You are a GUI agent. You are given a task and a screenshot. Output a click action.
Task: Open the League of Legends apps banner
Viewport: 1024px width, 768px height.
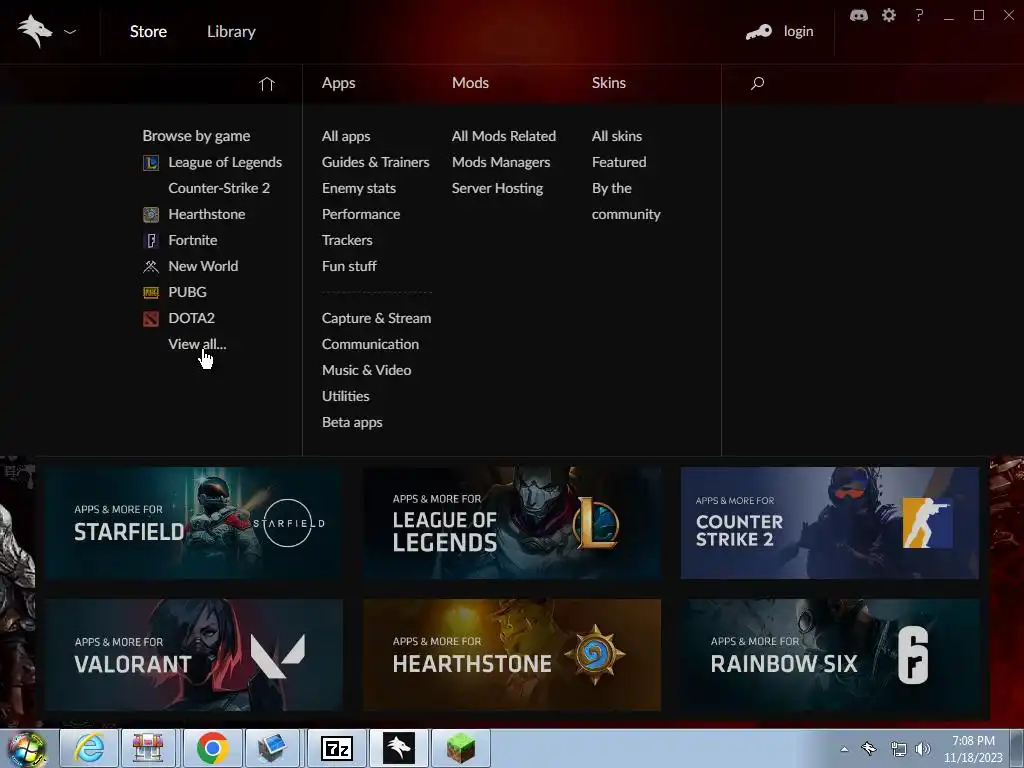tap(512, 522)
